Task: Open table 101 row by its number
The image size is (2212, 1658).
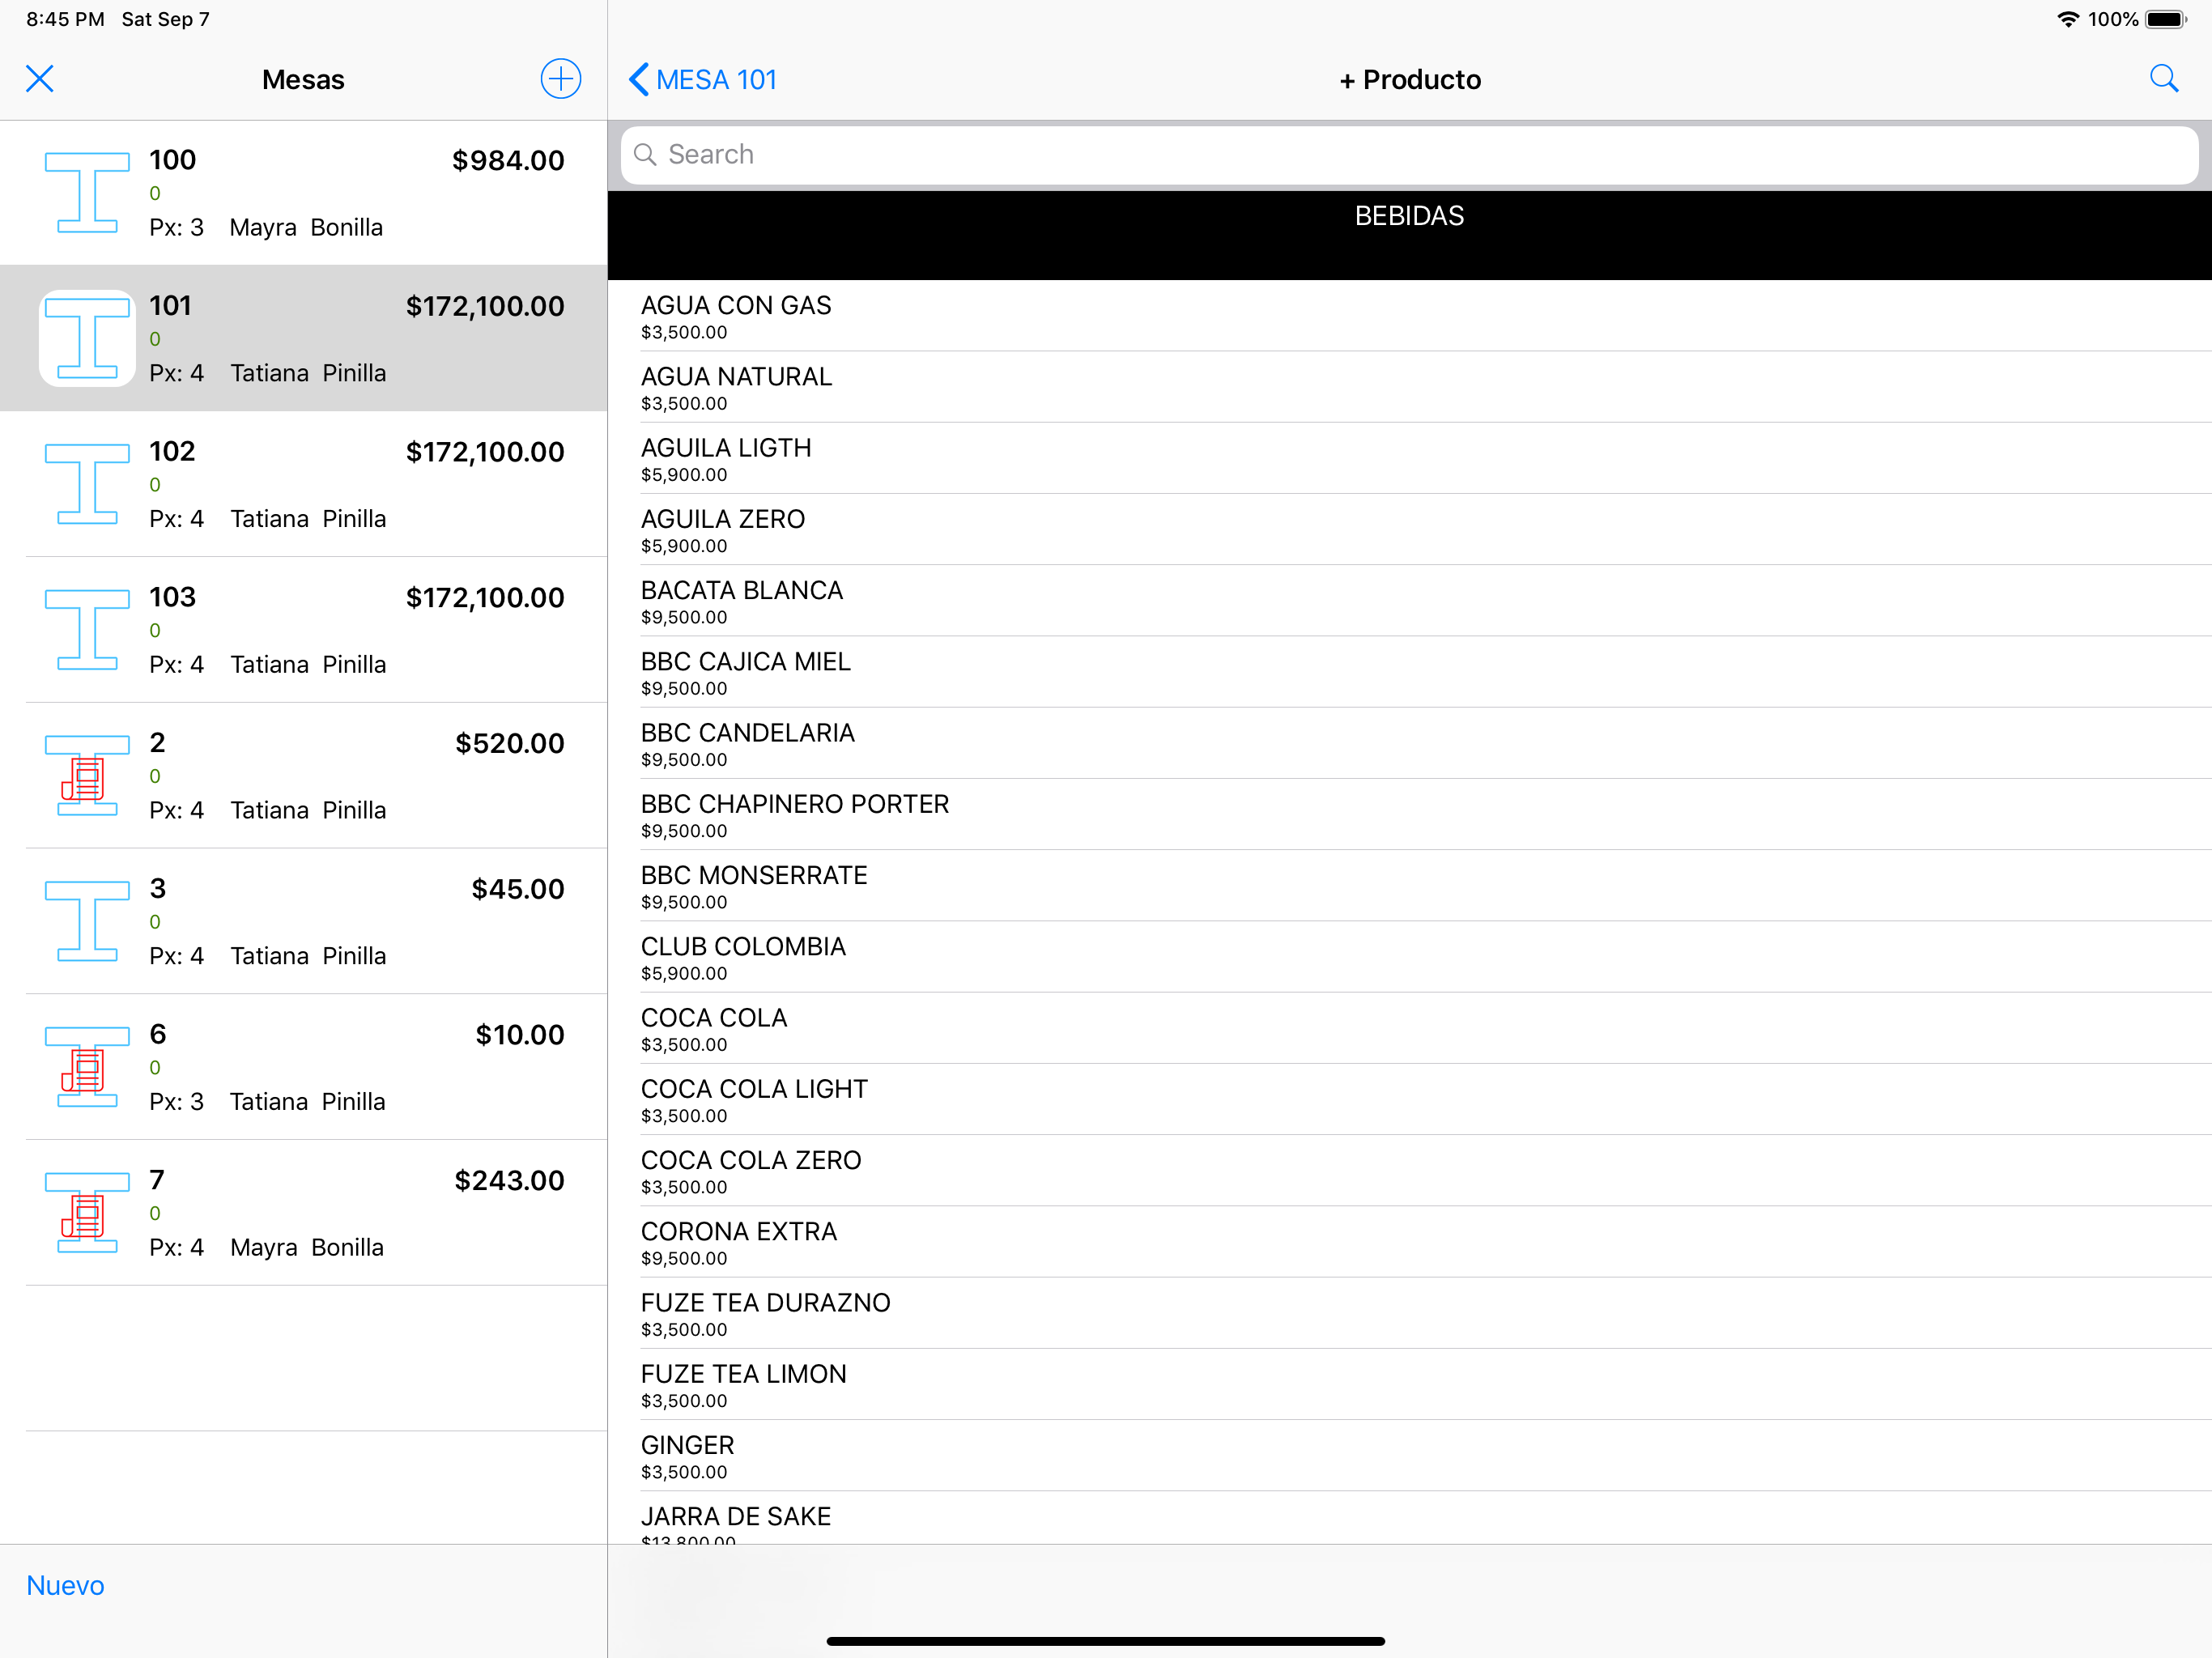Action: coord(170,305)
